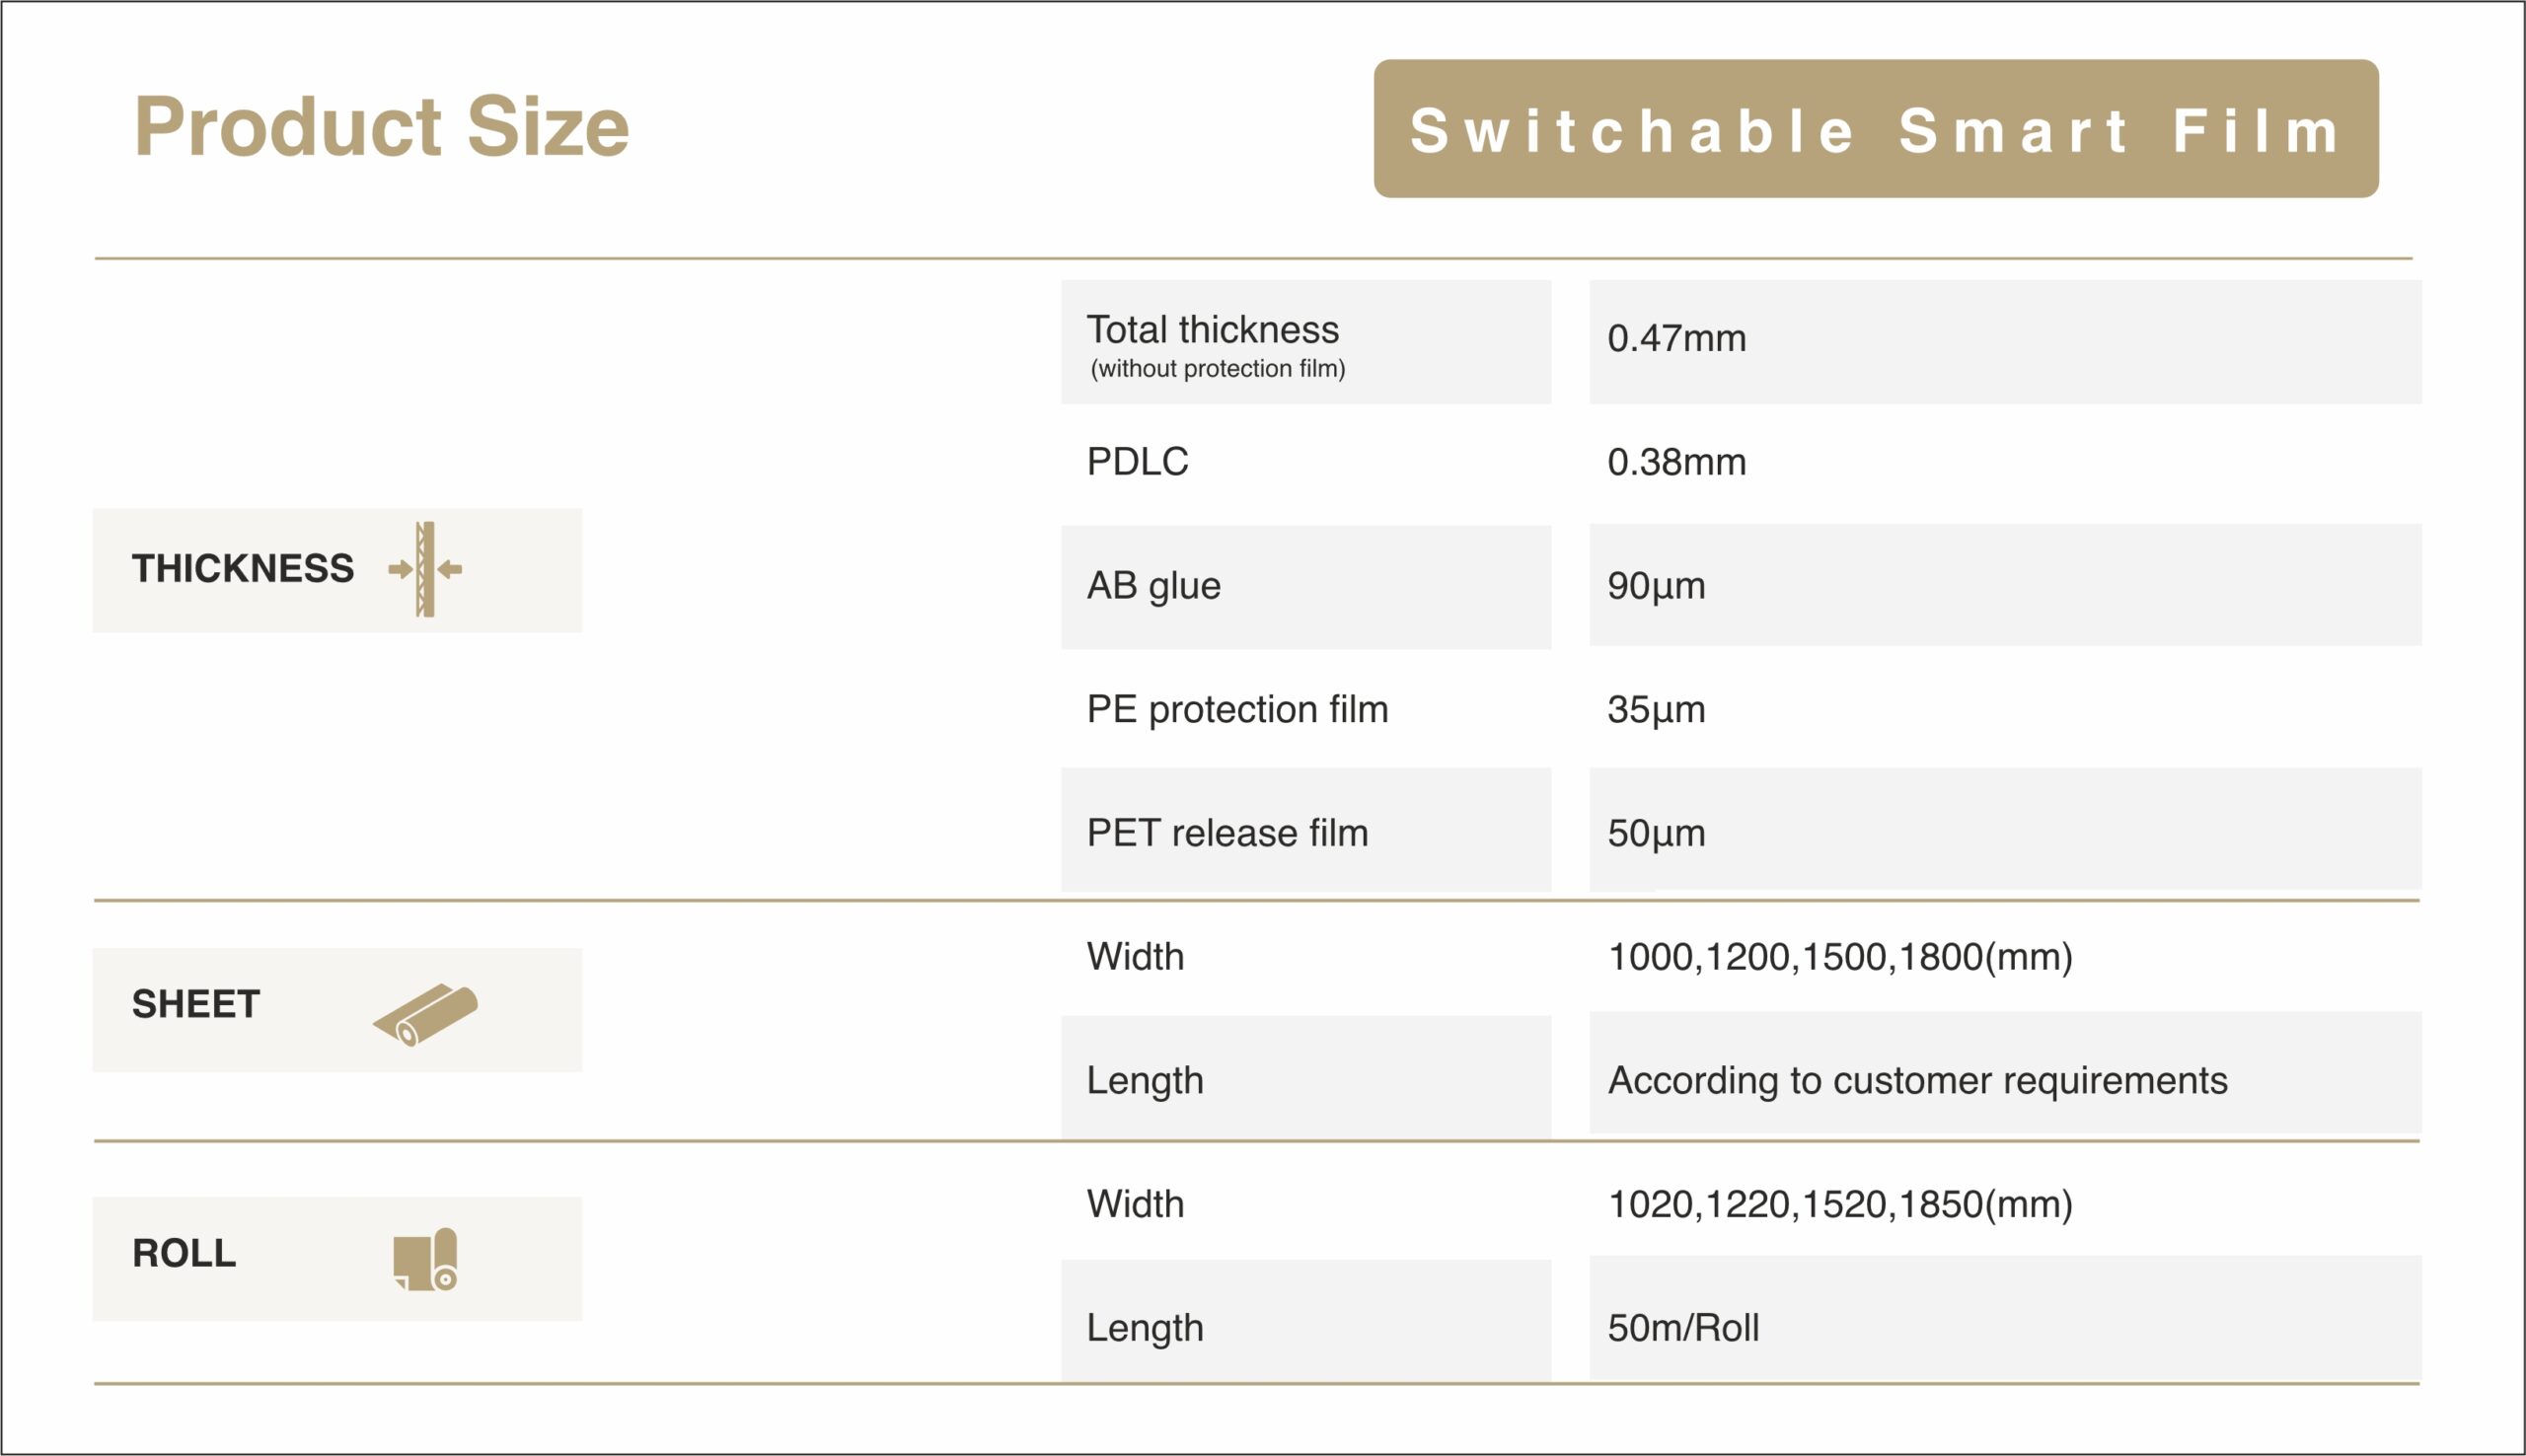Viewport: 2526px width, 1456px height.
Task: Click the thickness arrows icon
Action: coord(426,569)
